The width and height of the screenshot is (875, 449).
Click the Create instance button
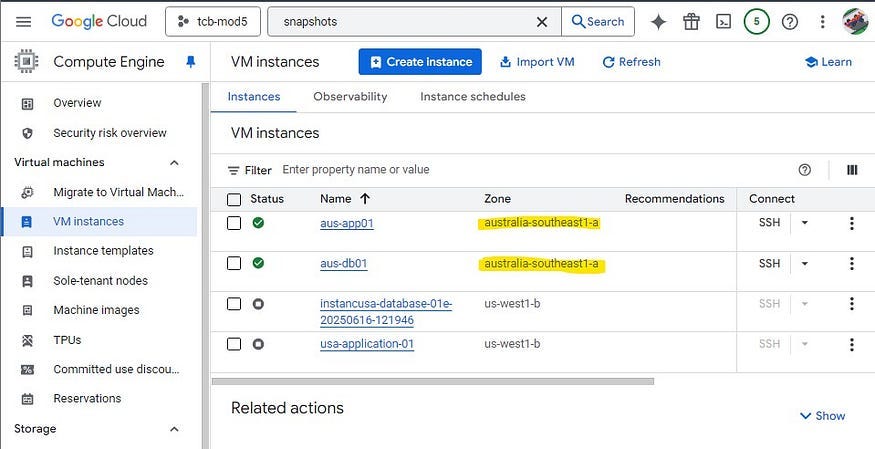[x=420, y=62]
